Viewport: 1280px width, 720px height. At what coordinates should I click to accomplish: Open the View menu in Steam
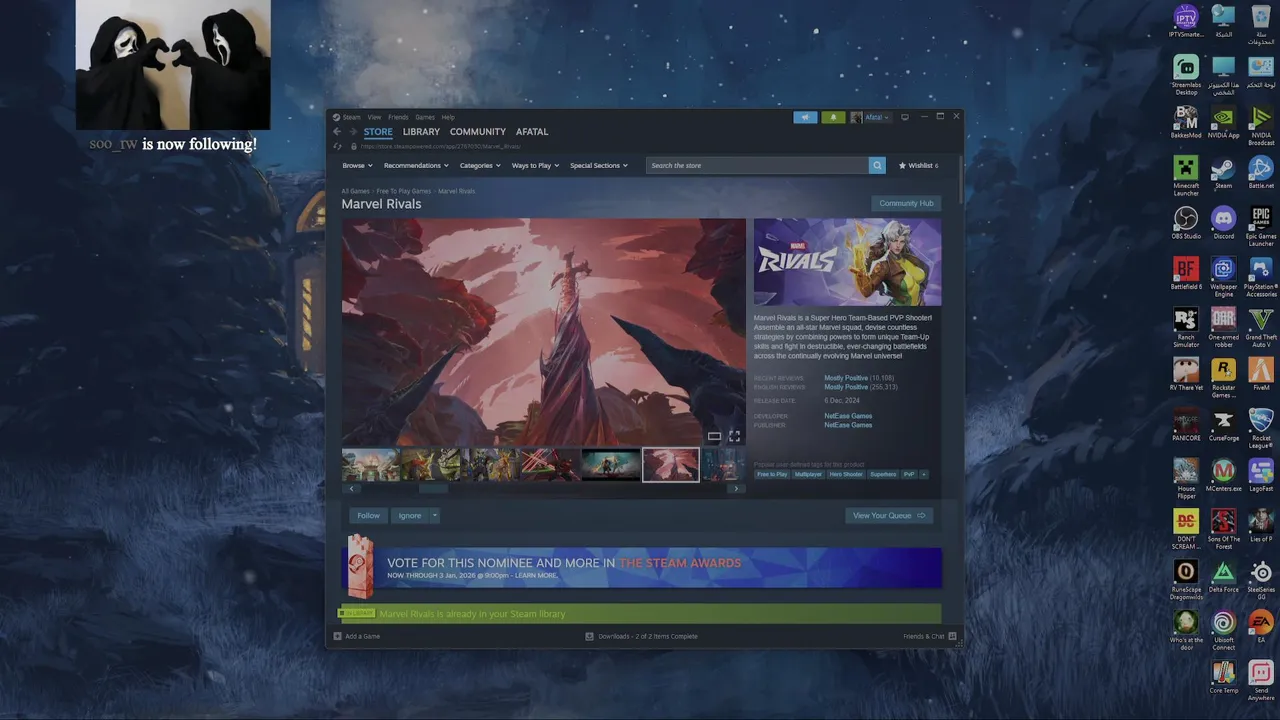pos(374,117)
